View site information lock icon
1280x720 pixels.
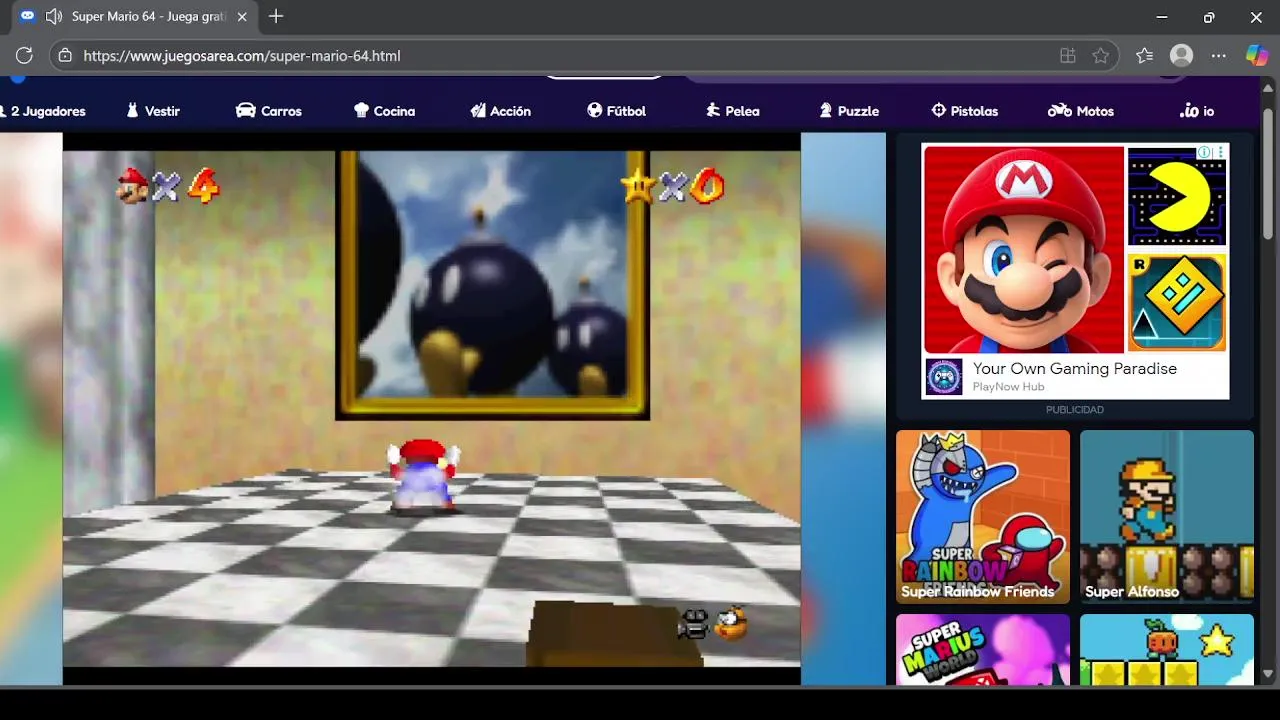pyautogui.click(x=65, y=56)
